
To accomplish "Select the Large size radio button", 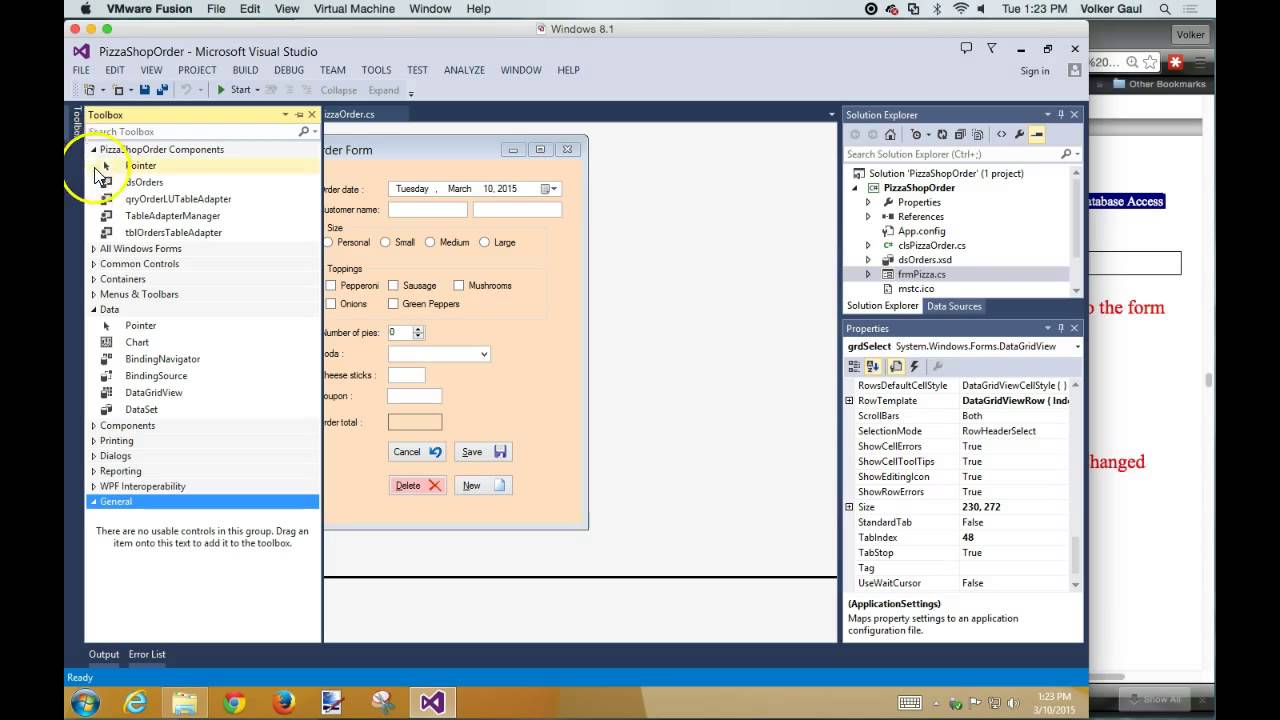I will pyautogui.click(x=484, y=242).
